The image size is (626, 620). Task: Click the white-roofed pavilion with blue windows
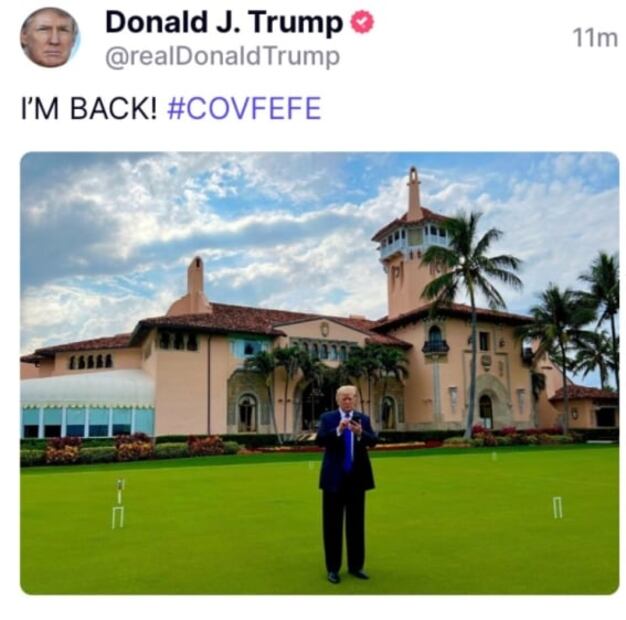click(87, 403)
